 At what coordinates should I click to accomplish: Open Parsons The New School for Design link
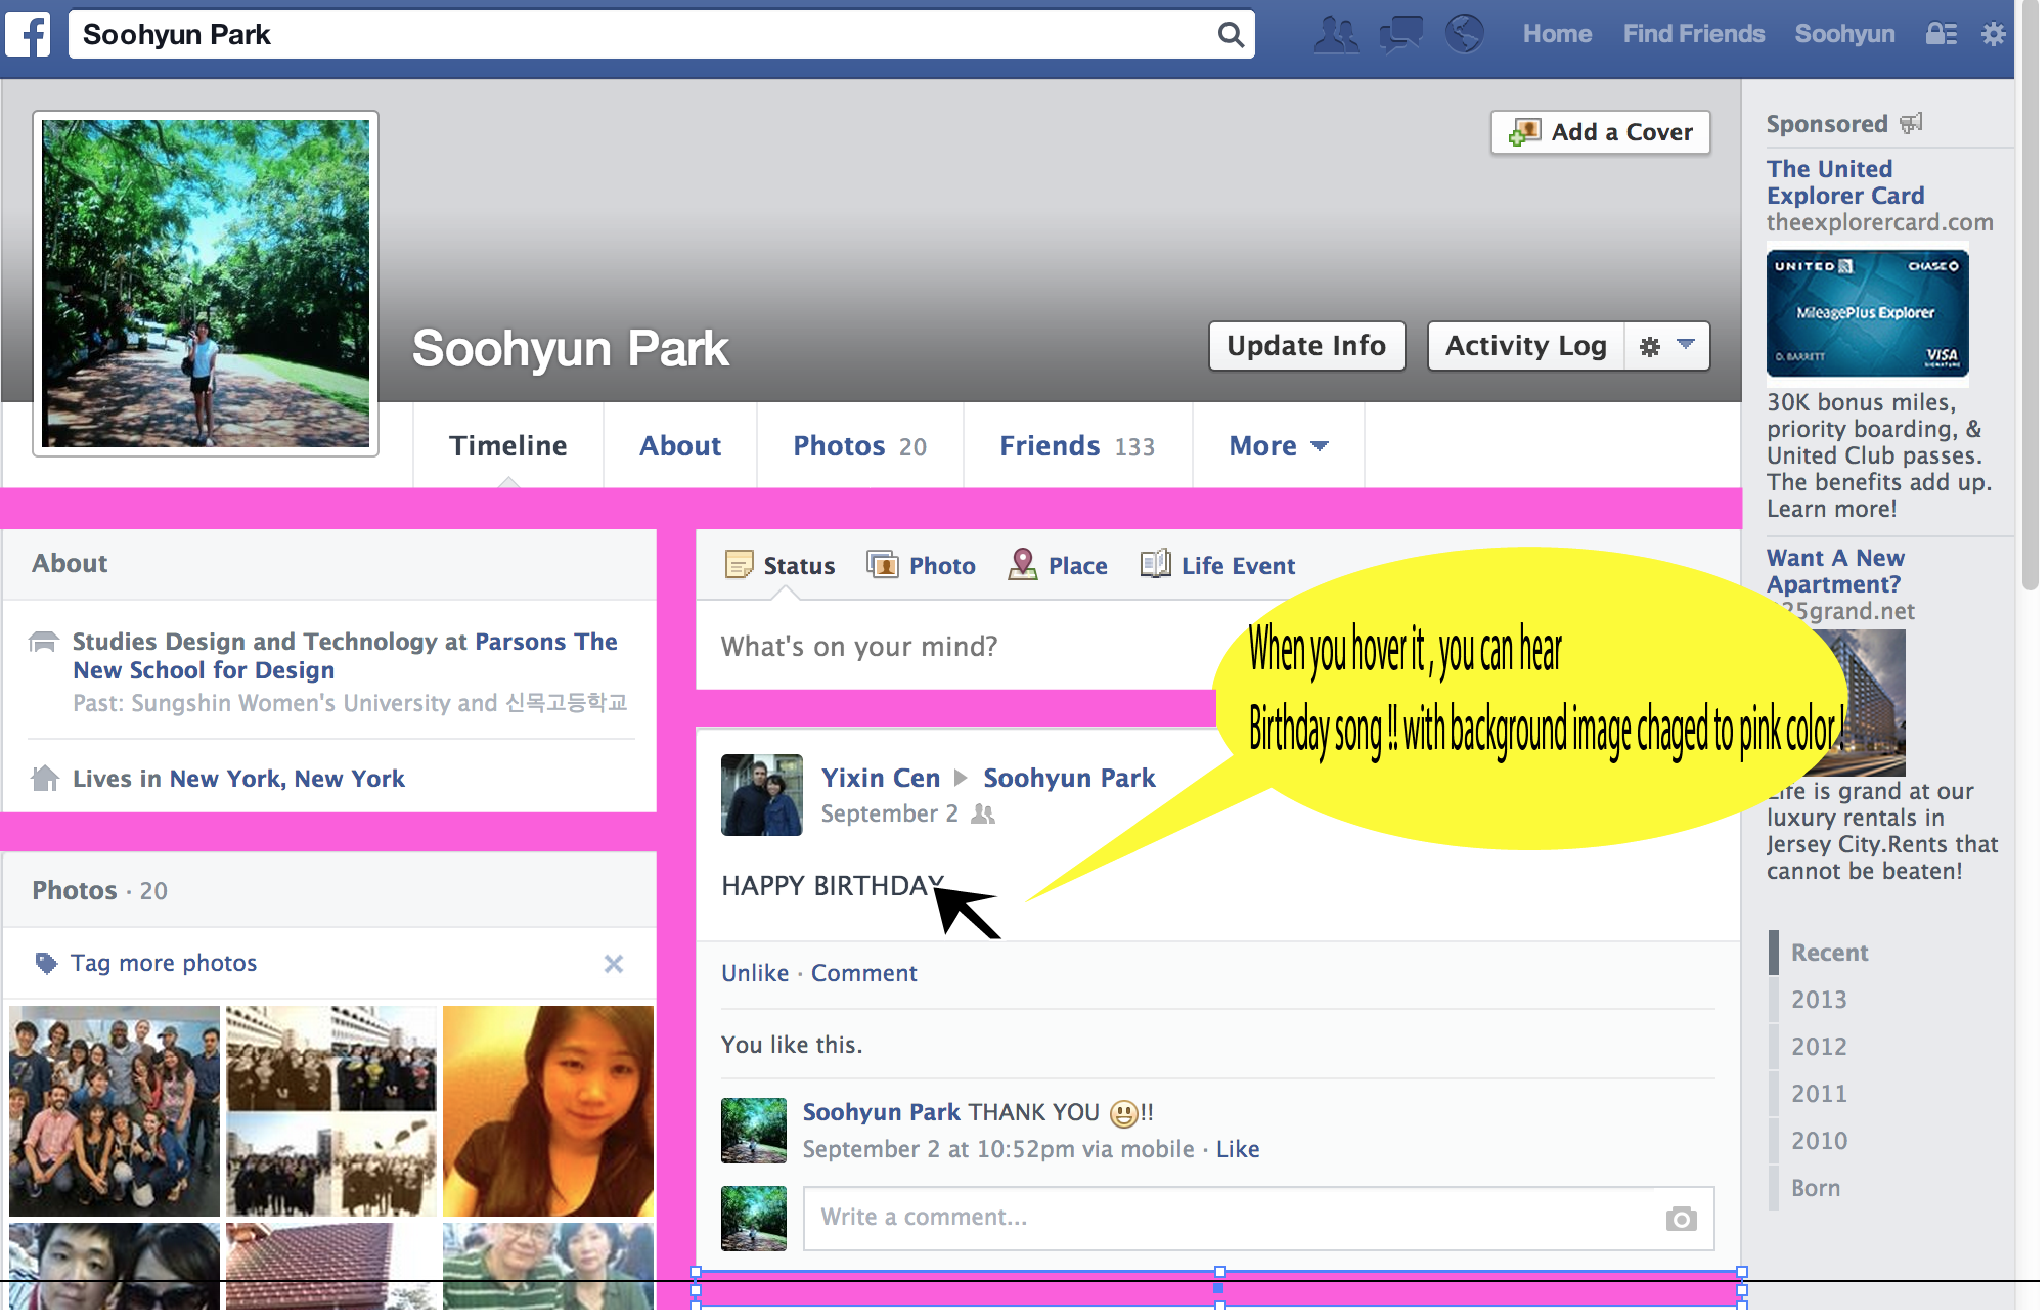point(345,656)
